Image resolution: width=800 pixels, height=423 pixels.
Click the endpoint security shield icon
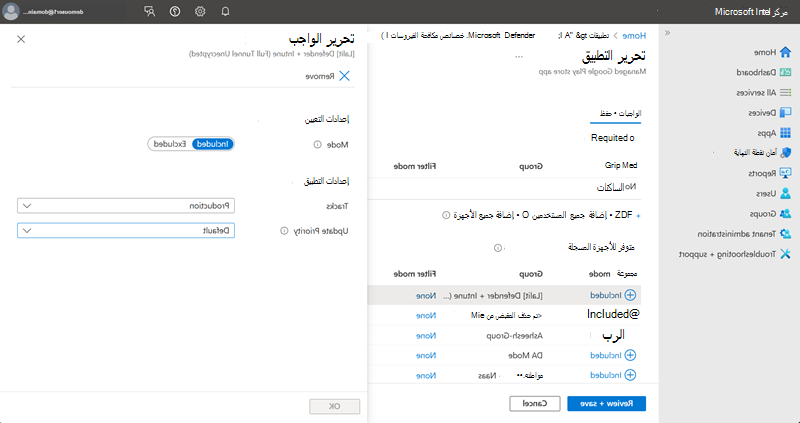[786, 153]
